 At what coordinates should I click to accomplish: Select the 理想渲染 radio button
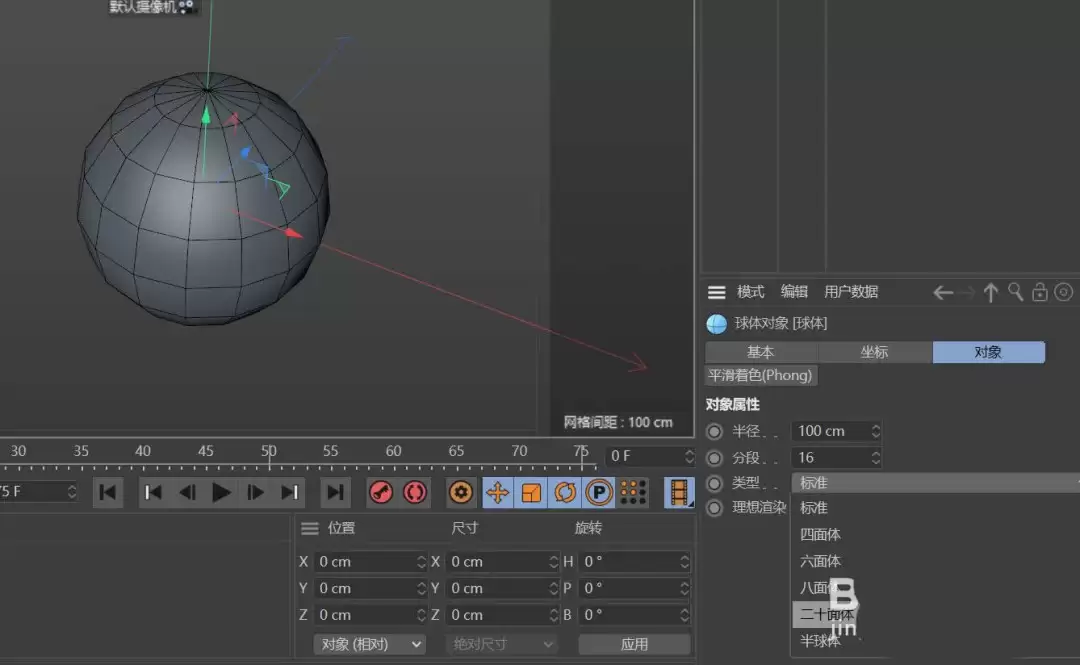pyautogui.click(x=713, y=508)
